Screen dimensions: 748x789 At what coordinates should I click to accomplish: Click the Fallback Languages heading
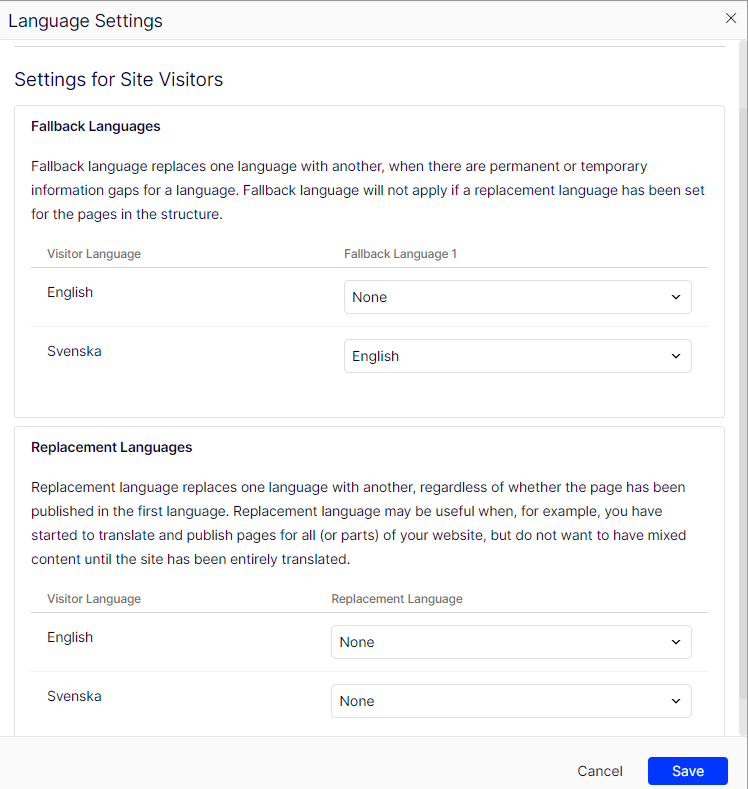click(96, 126)
